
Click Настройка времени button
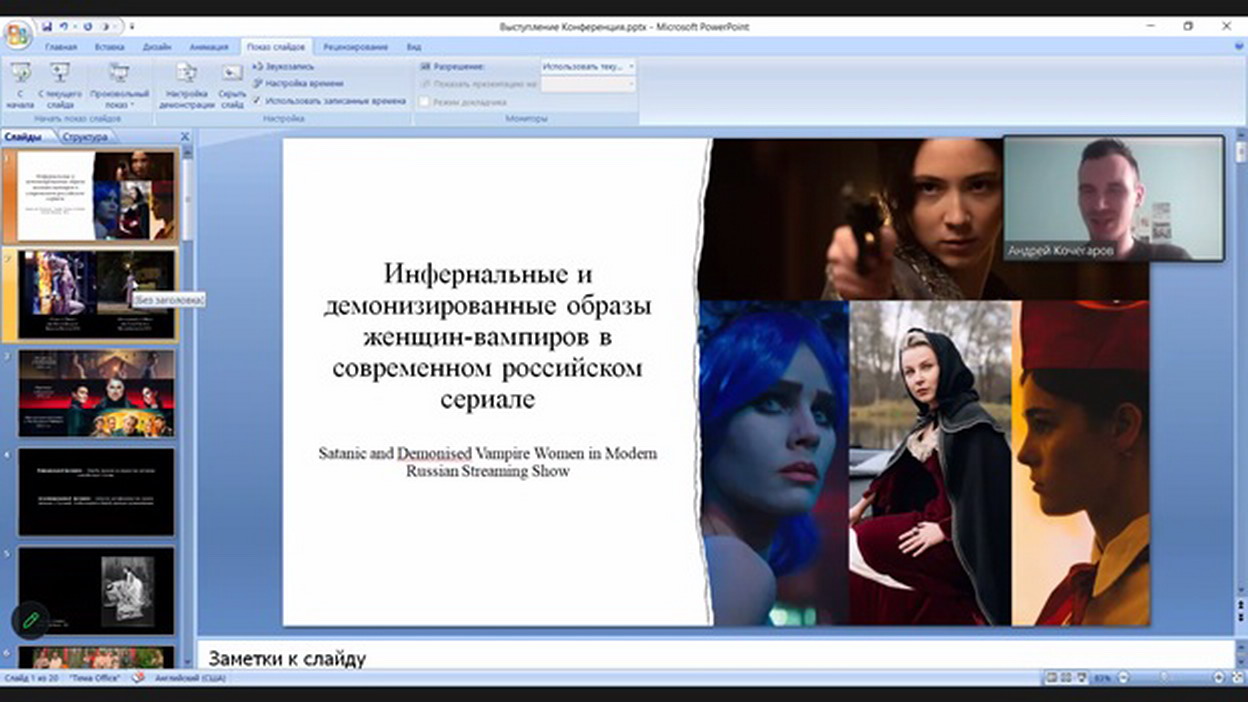point(298,84)
